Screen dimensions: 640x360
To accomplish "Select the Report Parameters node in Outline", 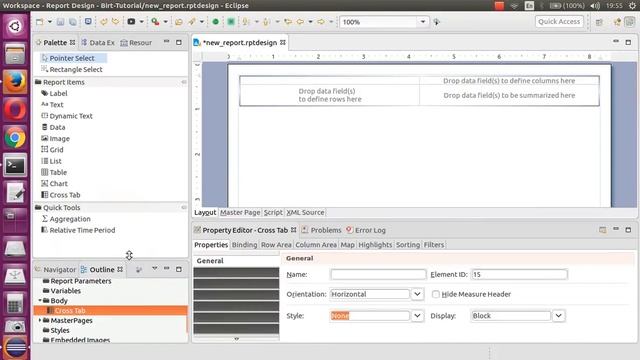I will click(77, 281).
